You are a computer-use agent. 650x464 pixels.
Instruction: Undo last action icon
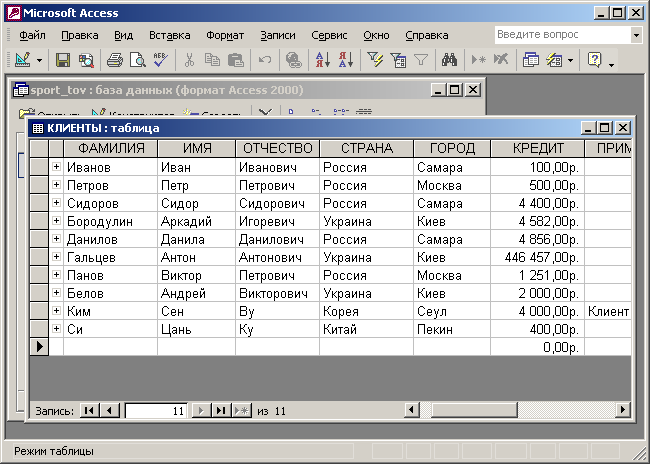point(264,60)
